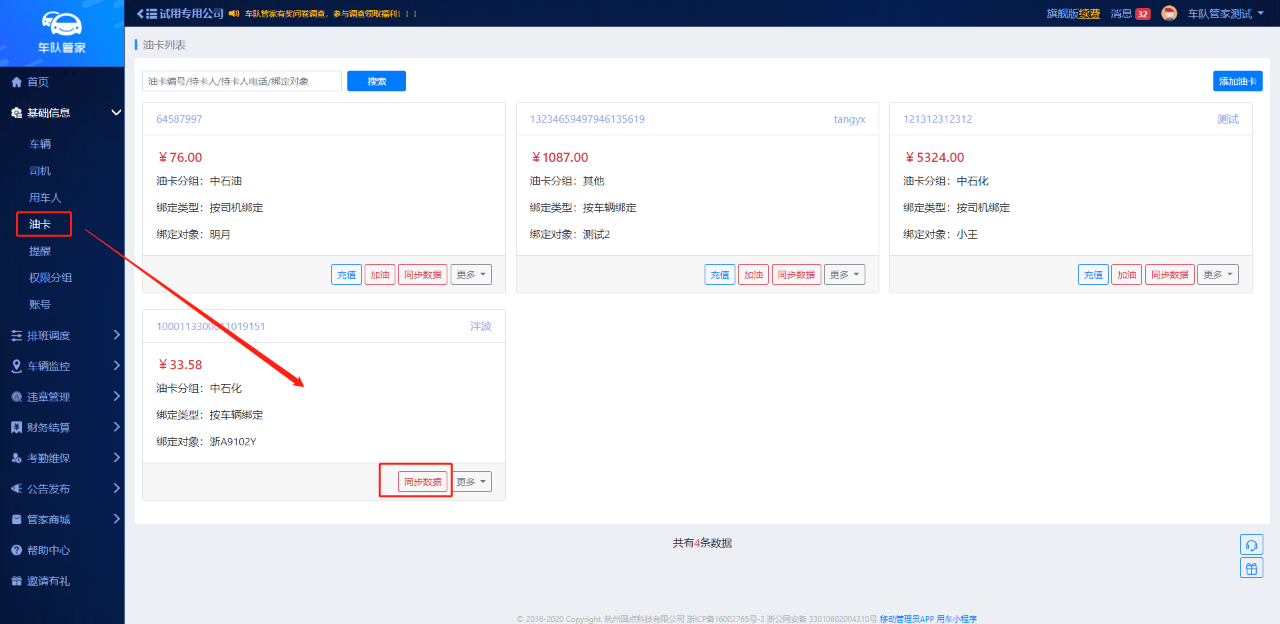Click the 添加油卡 button
Viewport: 1280px width, 624px height.
point(1237,81)
